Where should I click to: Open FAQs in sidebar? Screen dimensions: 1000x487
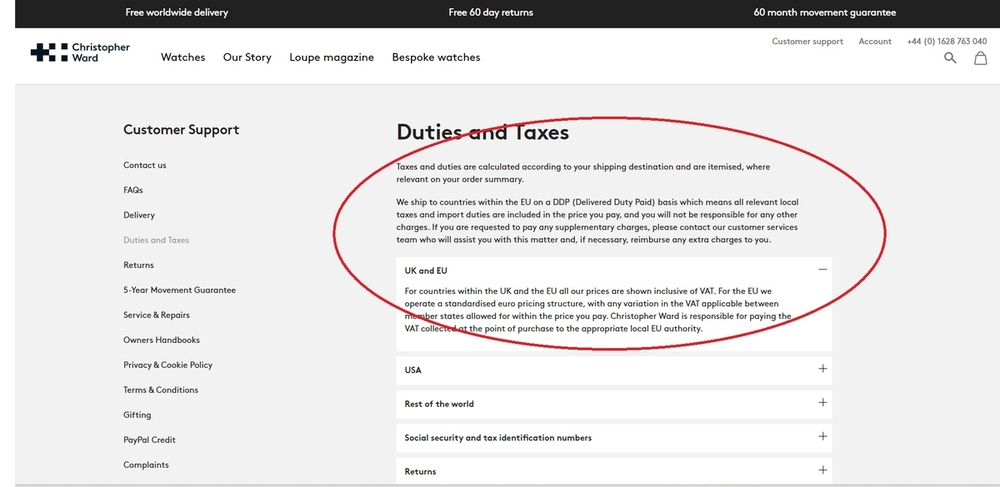tap(133, 190)
